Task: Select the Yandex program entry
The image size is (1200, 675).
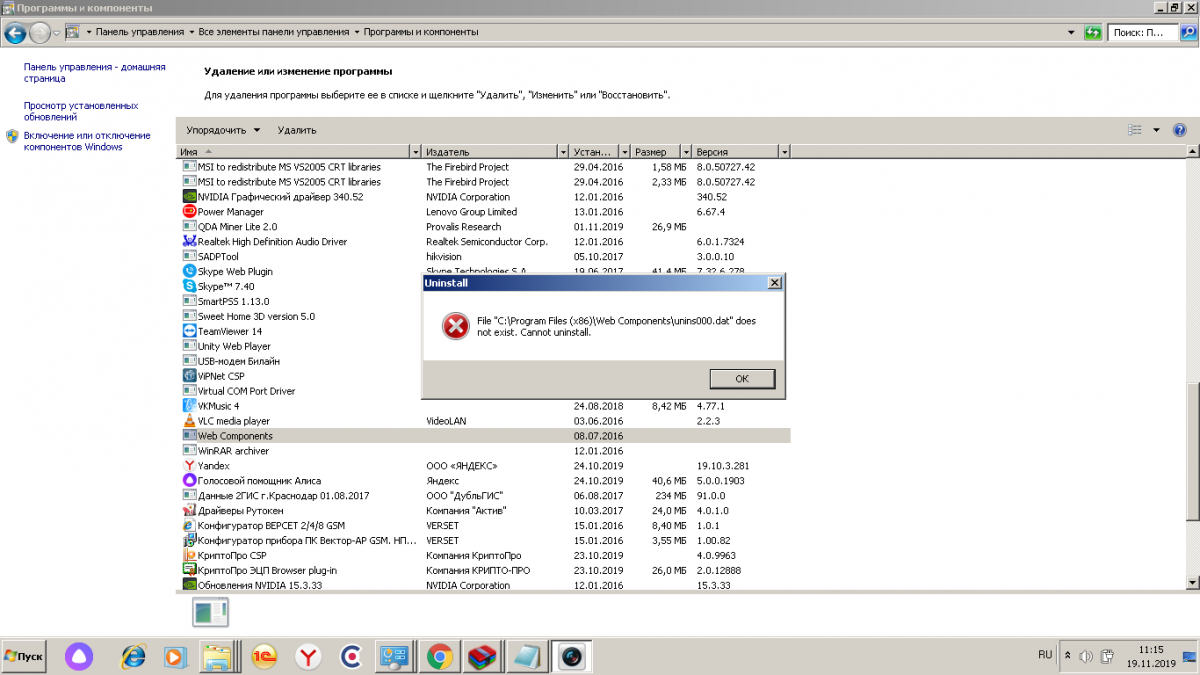Action: (x=214, y=466)
